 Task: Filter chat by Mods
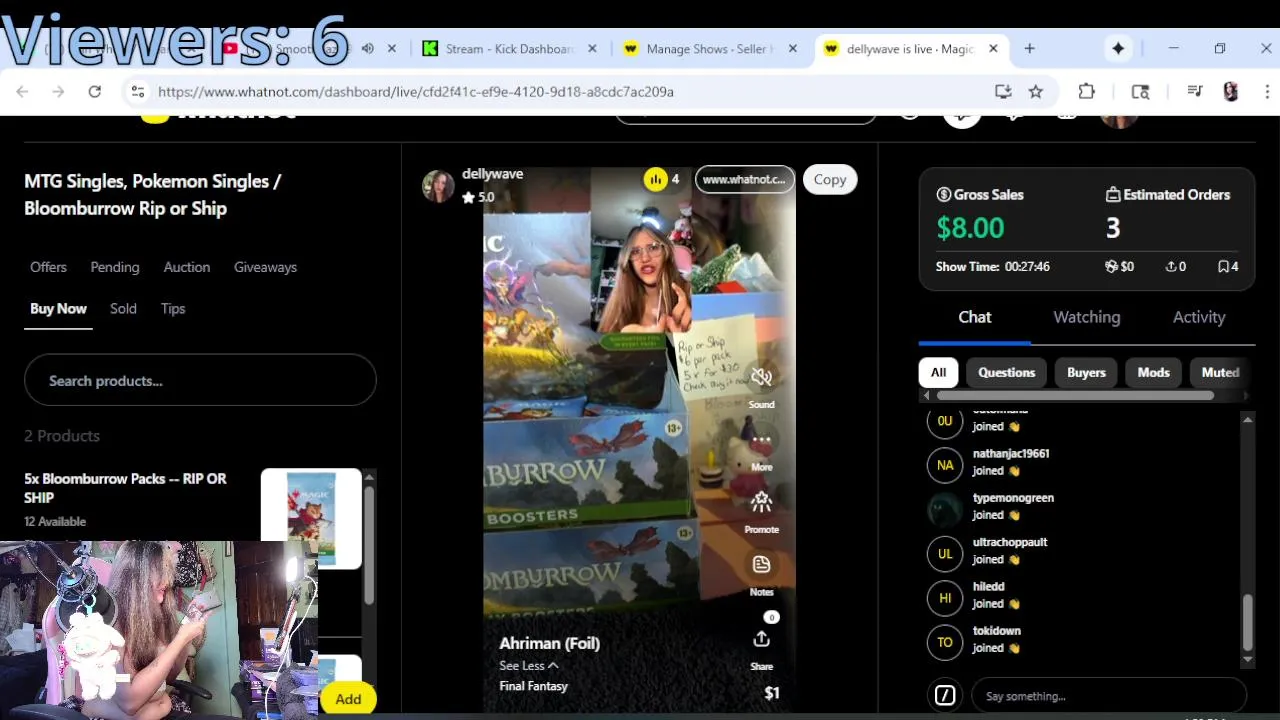1153,372
